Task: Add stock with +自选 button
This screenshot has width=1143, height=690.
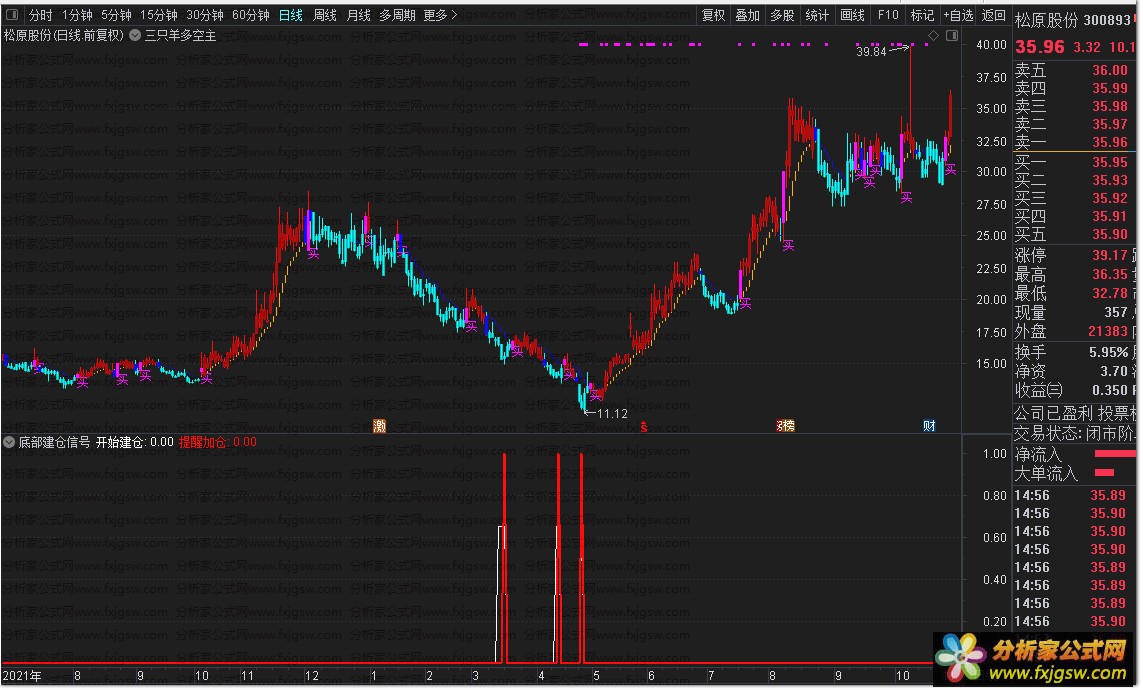Action: pyautogui.click(x=958, y=15)
